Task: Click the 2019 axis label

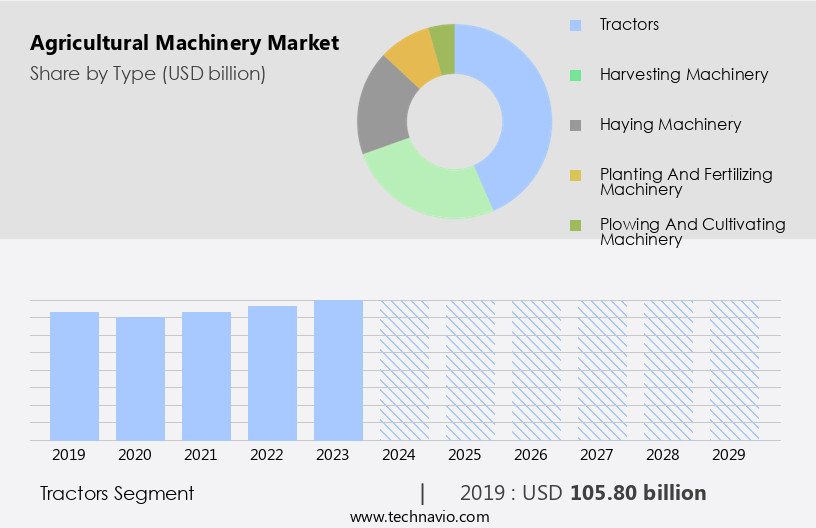Action: (69, 455)
